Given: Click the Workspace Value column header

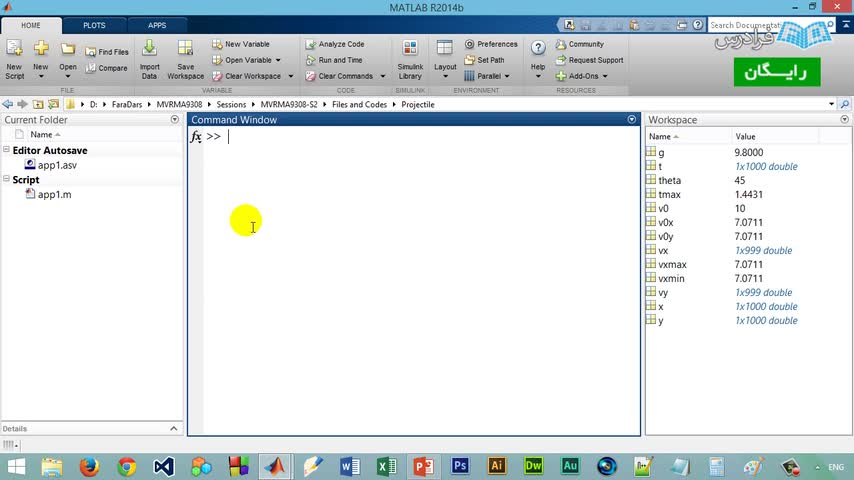Looking at the screenshot, I should coord(745,137).
